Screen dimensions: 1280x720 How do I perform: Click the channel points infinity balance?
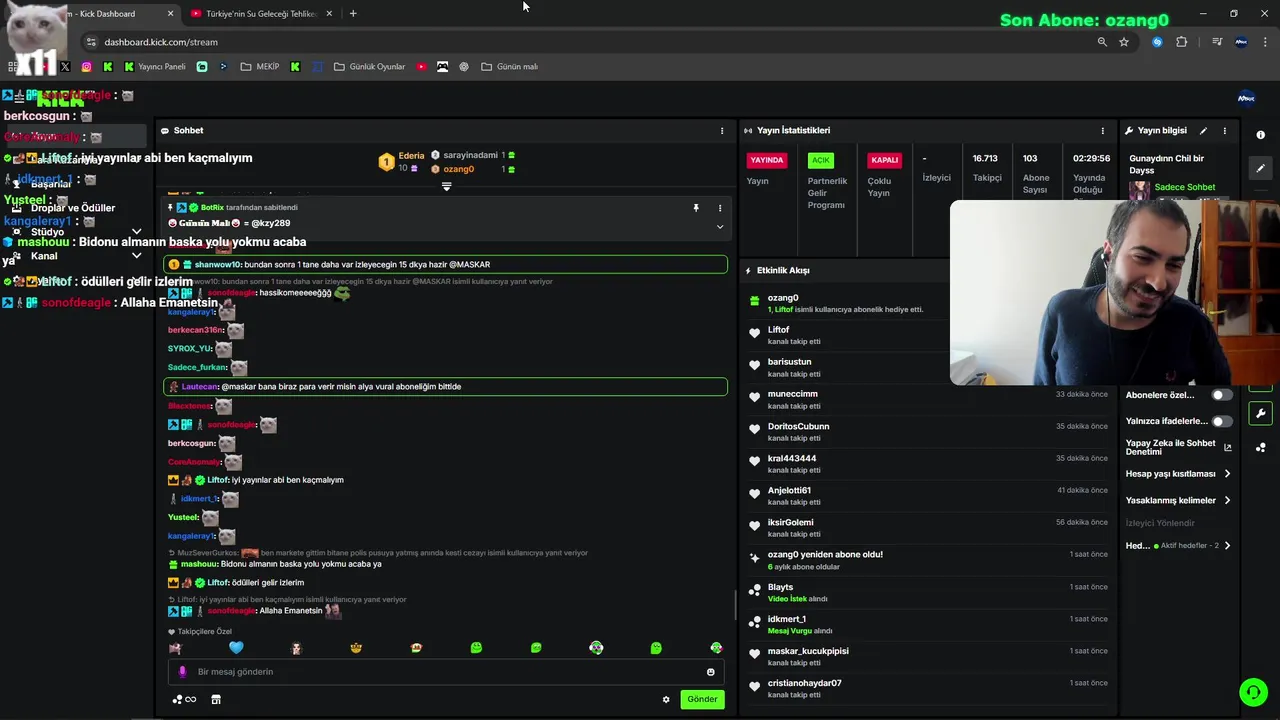184,699
